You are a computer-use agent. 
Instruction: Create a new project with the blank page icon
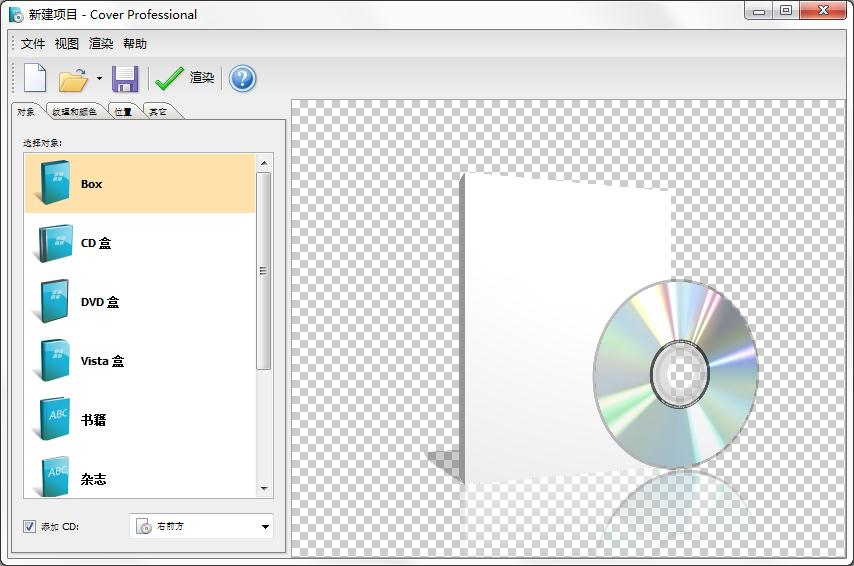tap(35, 78)
